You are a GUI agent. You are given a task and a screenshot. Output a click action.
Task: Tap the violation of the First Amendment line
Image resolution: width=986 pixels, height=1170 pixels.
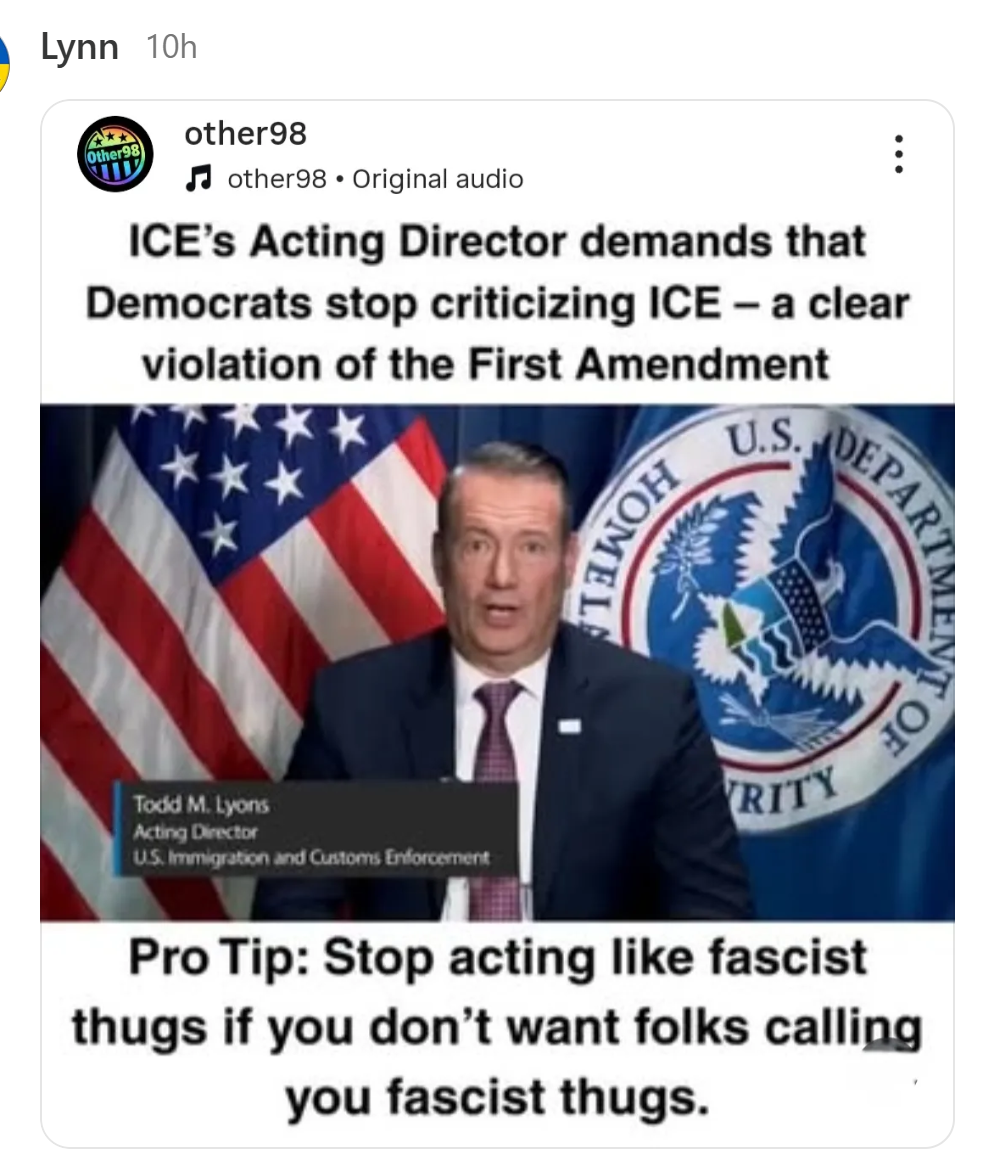[485, 364]
